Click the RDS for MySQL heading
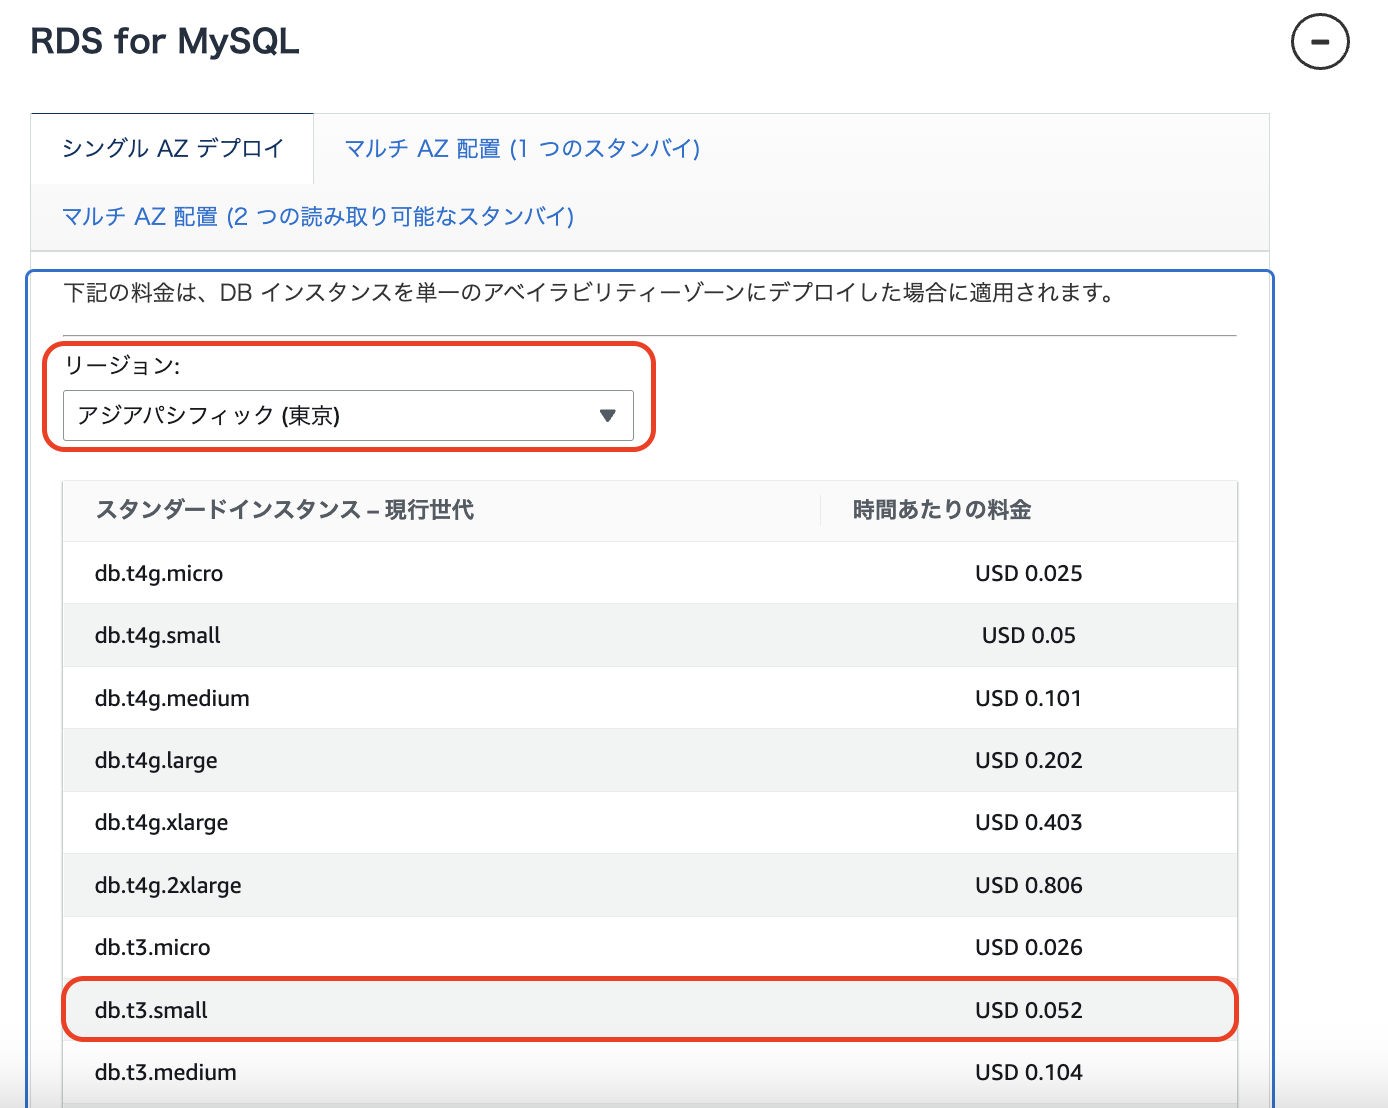Image resolution: width=1388 pixels, height=1108 pixels. pyautogui.click(x=165, y=41)
